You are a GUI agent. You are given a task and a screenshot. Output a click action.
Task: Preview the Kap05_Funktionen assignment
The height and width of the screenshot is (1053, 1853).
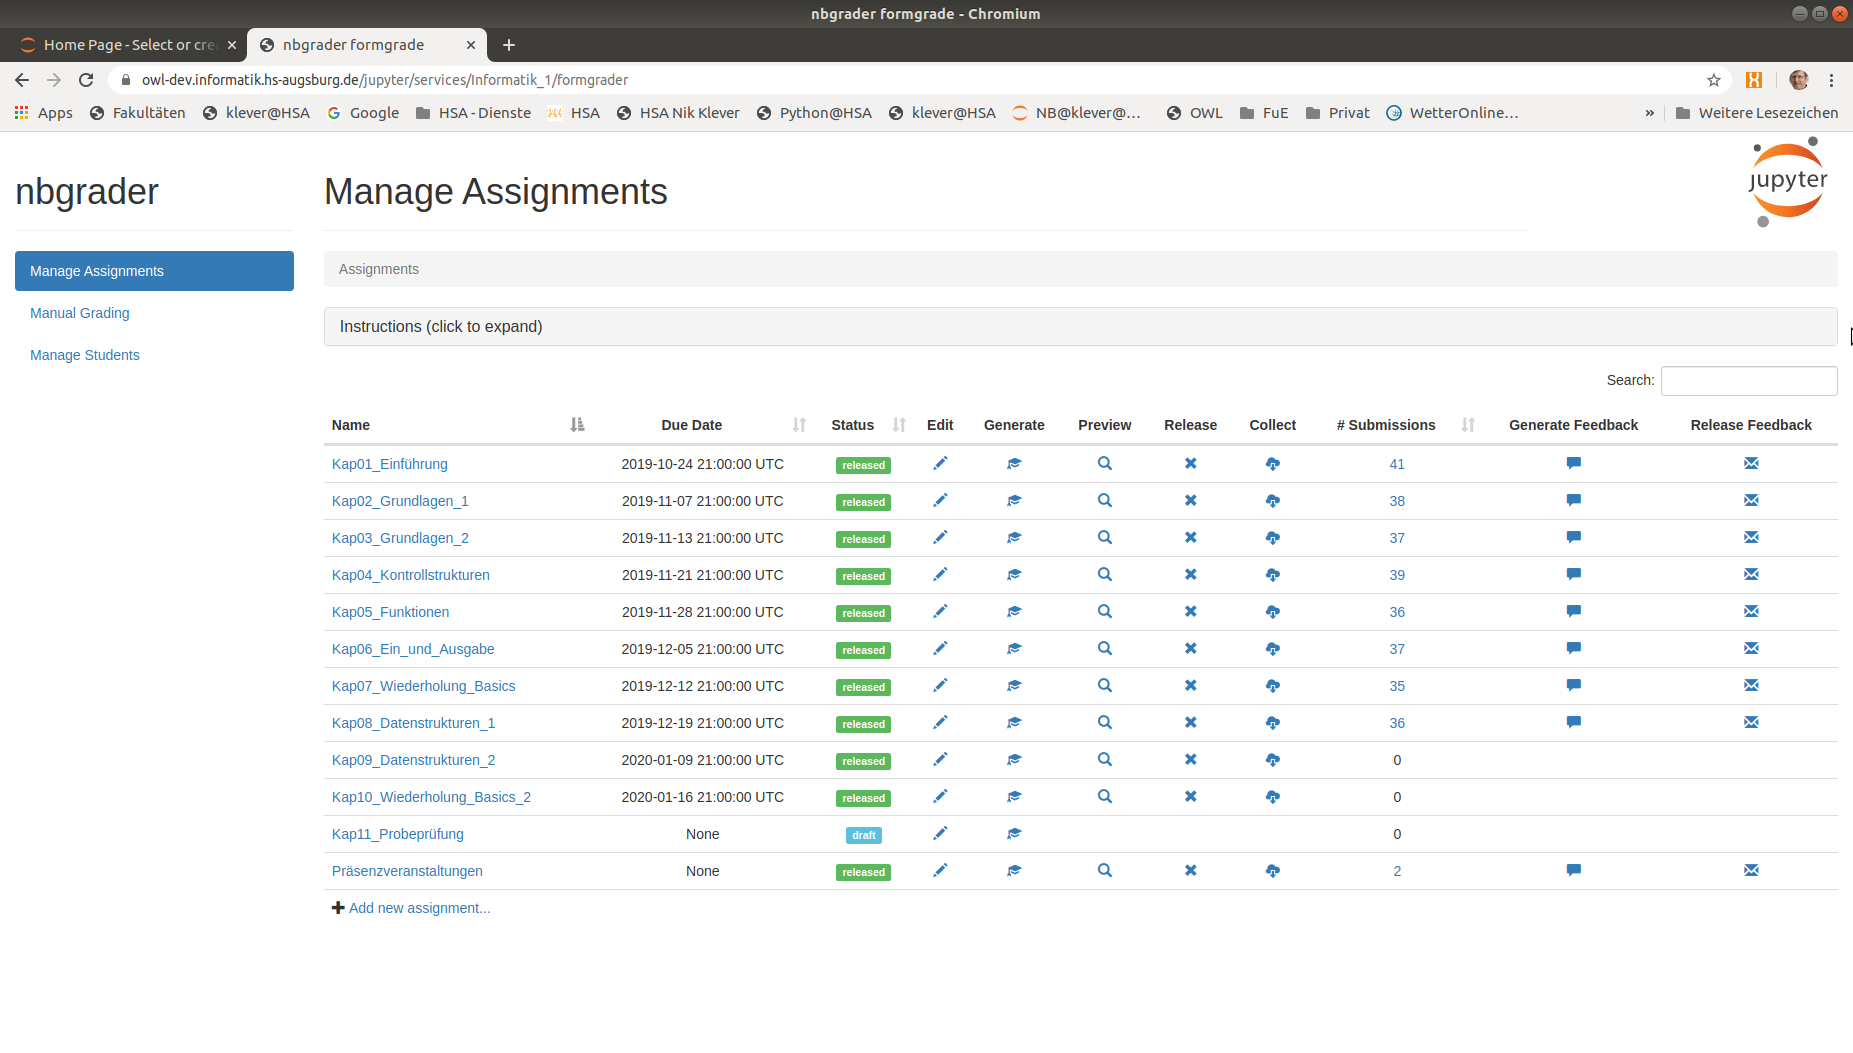(x=1104, y=611)
